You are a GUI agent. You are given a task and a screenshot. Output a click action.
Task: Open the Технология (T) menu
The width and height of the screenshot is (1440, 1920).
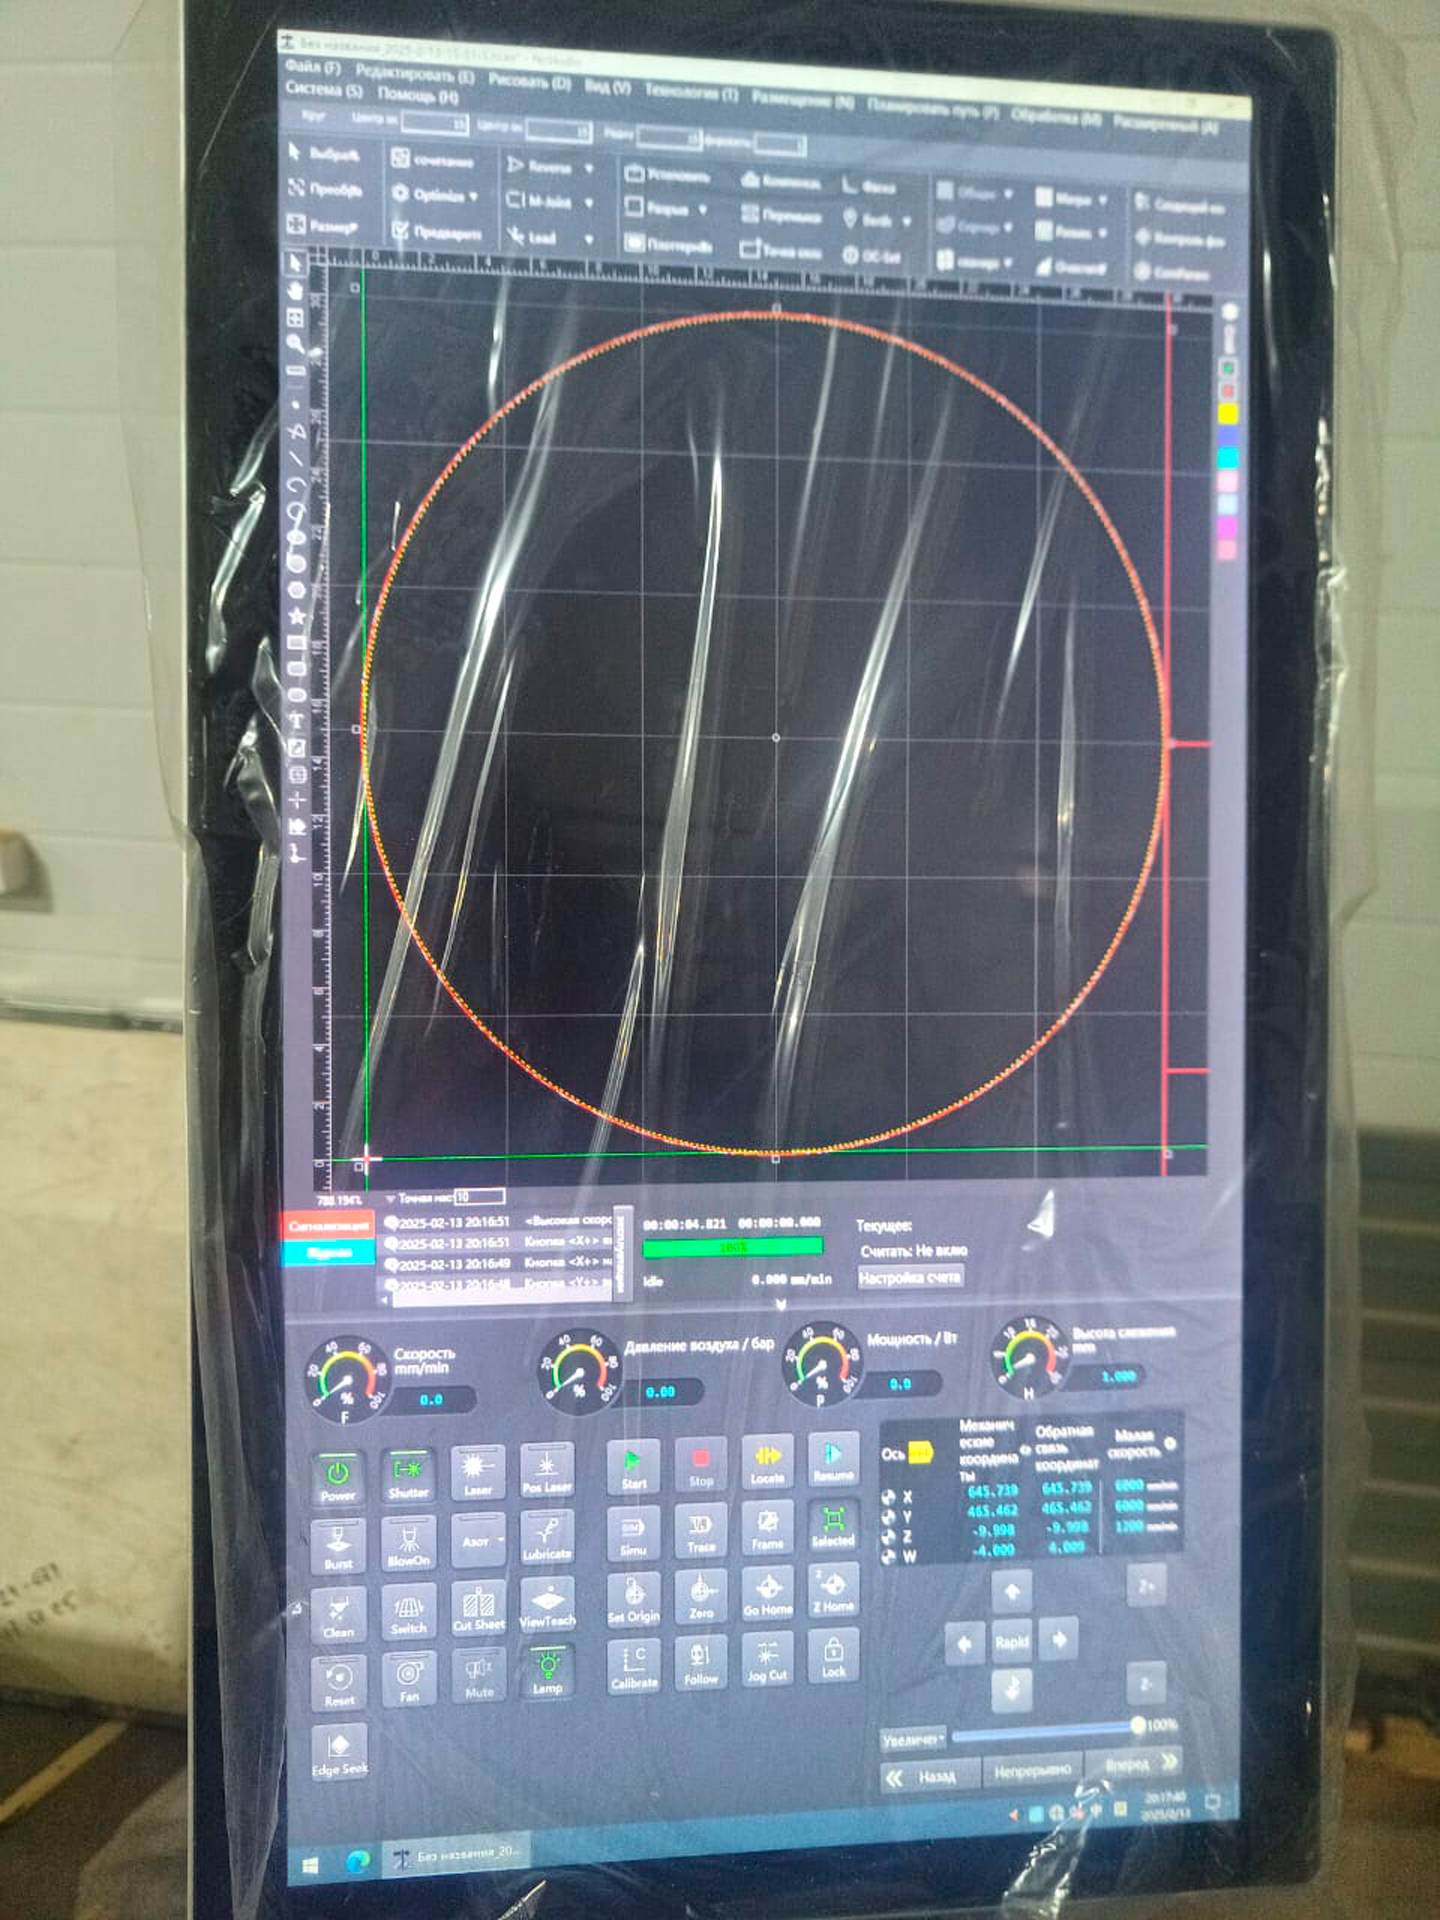coord(690,91)
